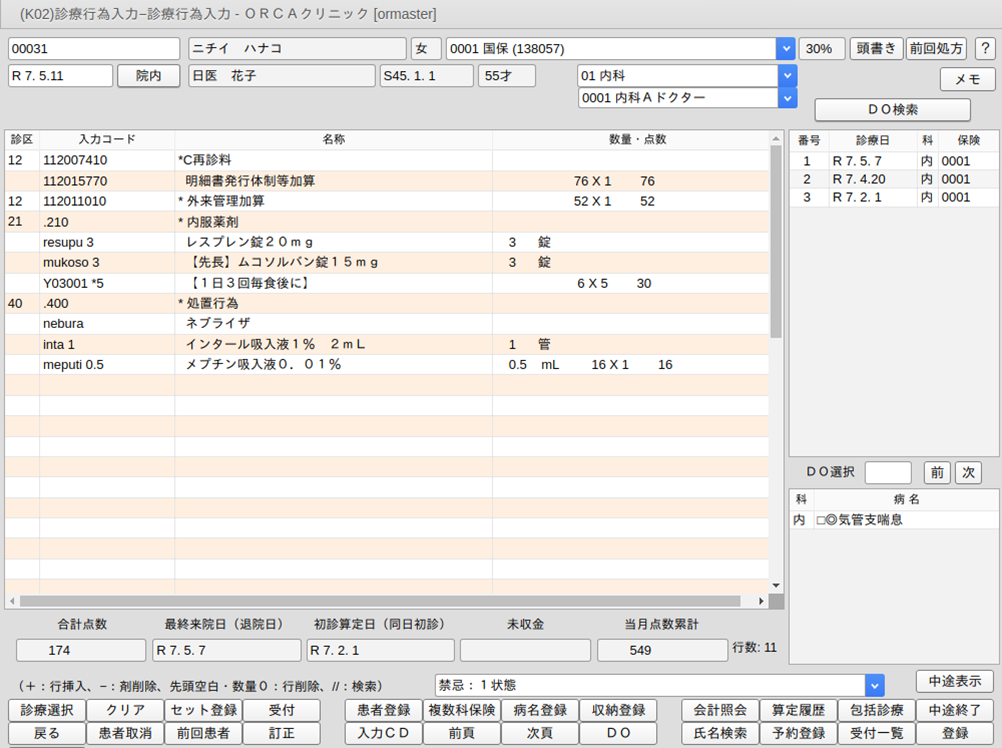The width and height of the screenshot is (1002, 748).
Task: Click the 中途終了 button
Action: click(x=954, y=710)
